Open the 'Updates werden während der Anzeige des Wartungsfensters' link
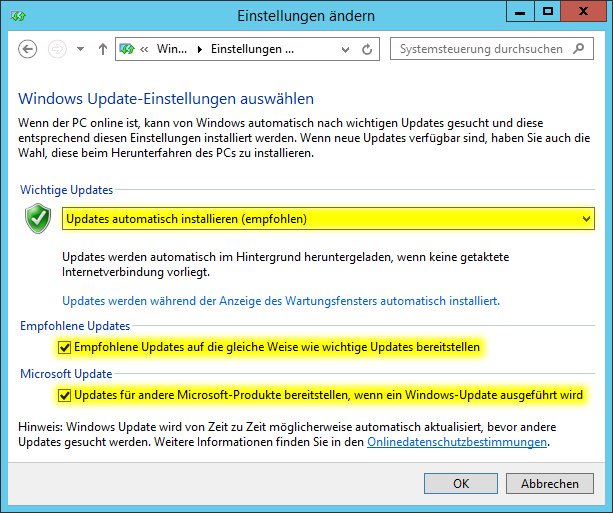Image resolution: width=613 pixels, height=513 pixels. click(x=281, y=301)
